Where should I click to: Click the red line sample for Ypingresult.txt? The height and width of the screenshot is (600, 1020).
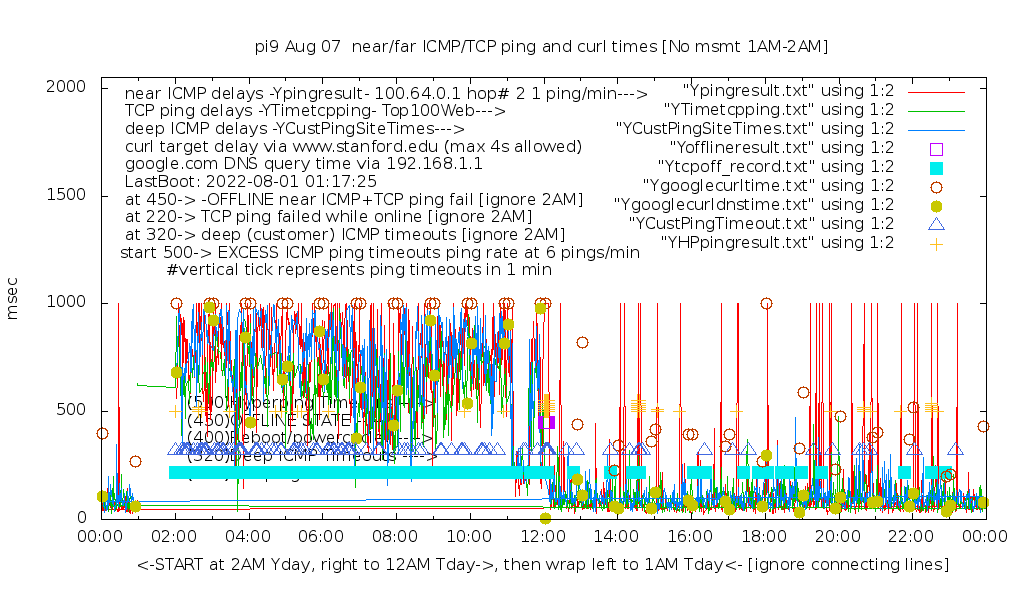click(936, 91)
